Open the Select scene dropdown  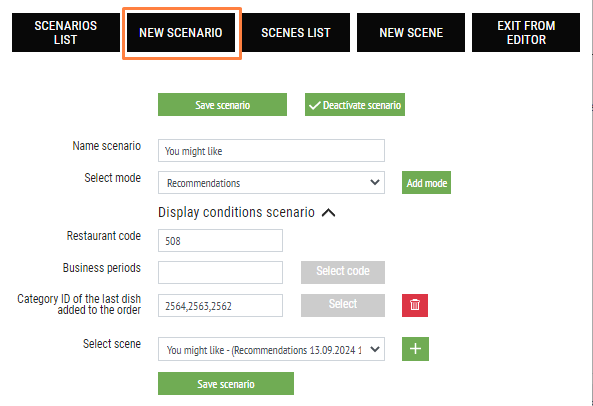point(271,349)
